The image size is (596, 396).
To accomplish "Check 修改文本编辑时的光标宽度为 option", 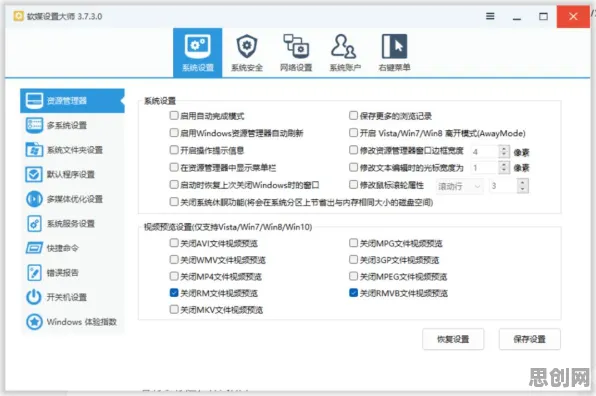I will tap(353, 167).
